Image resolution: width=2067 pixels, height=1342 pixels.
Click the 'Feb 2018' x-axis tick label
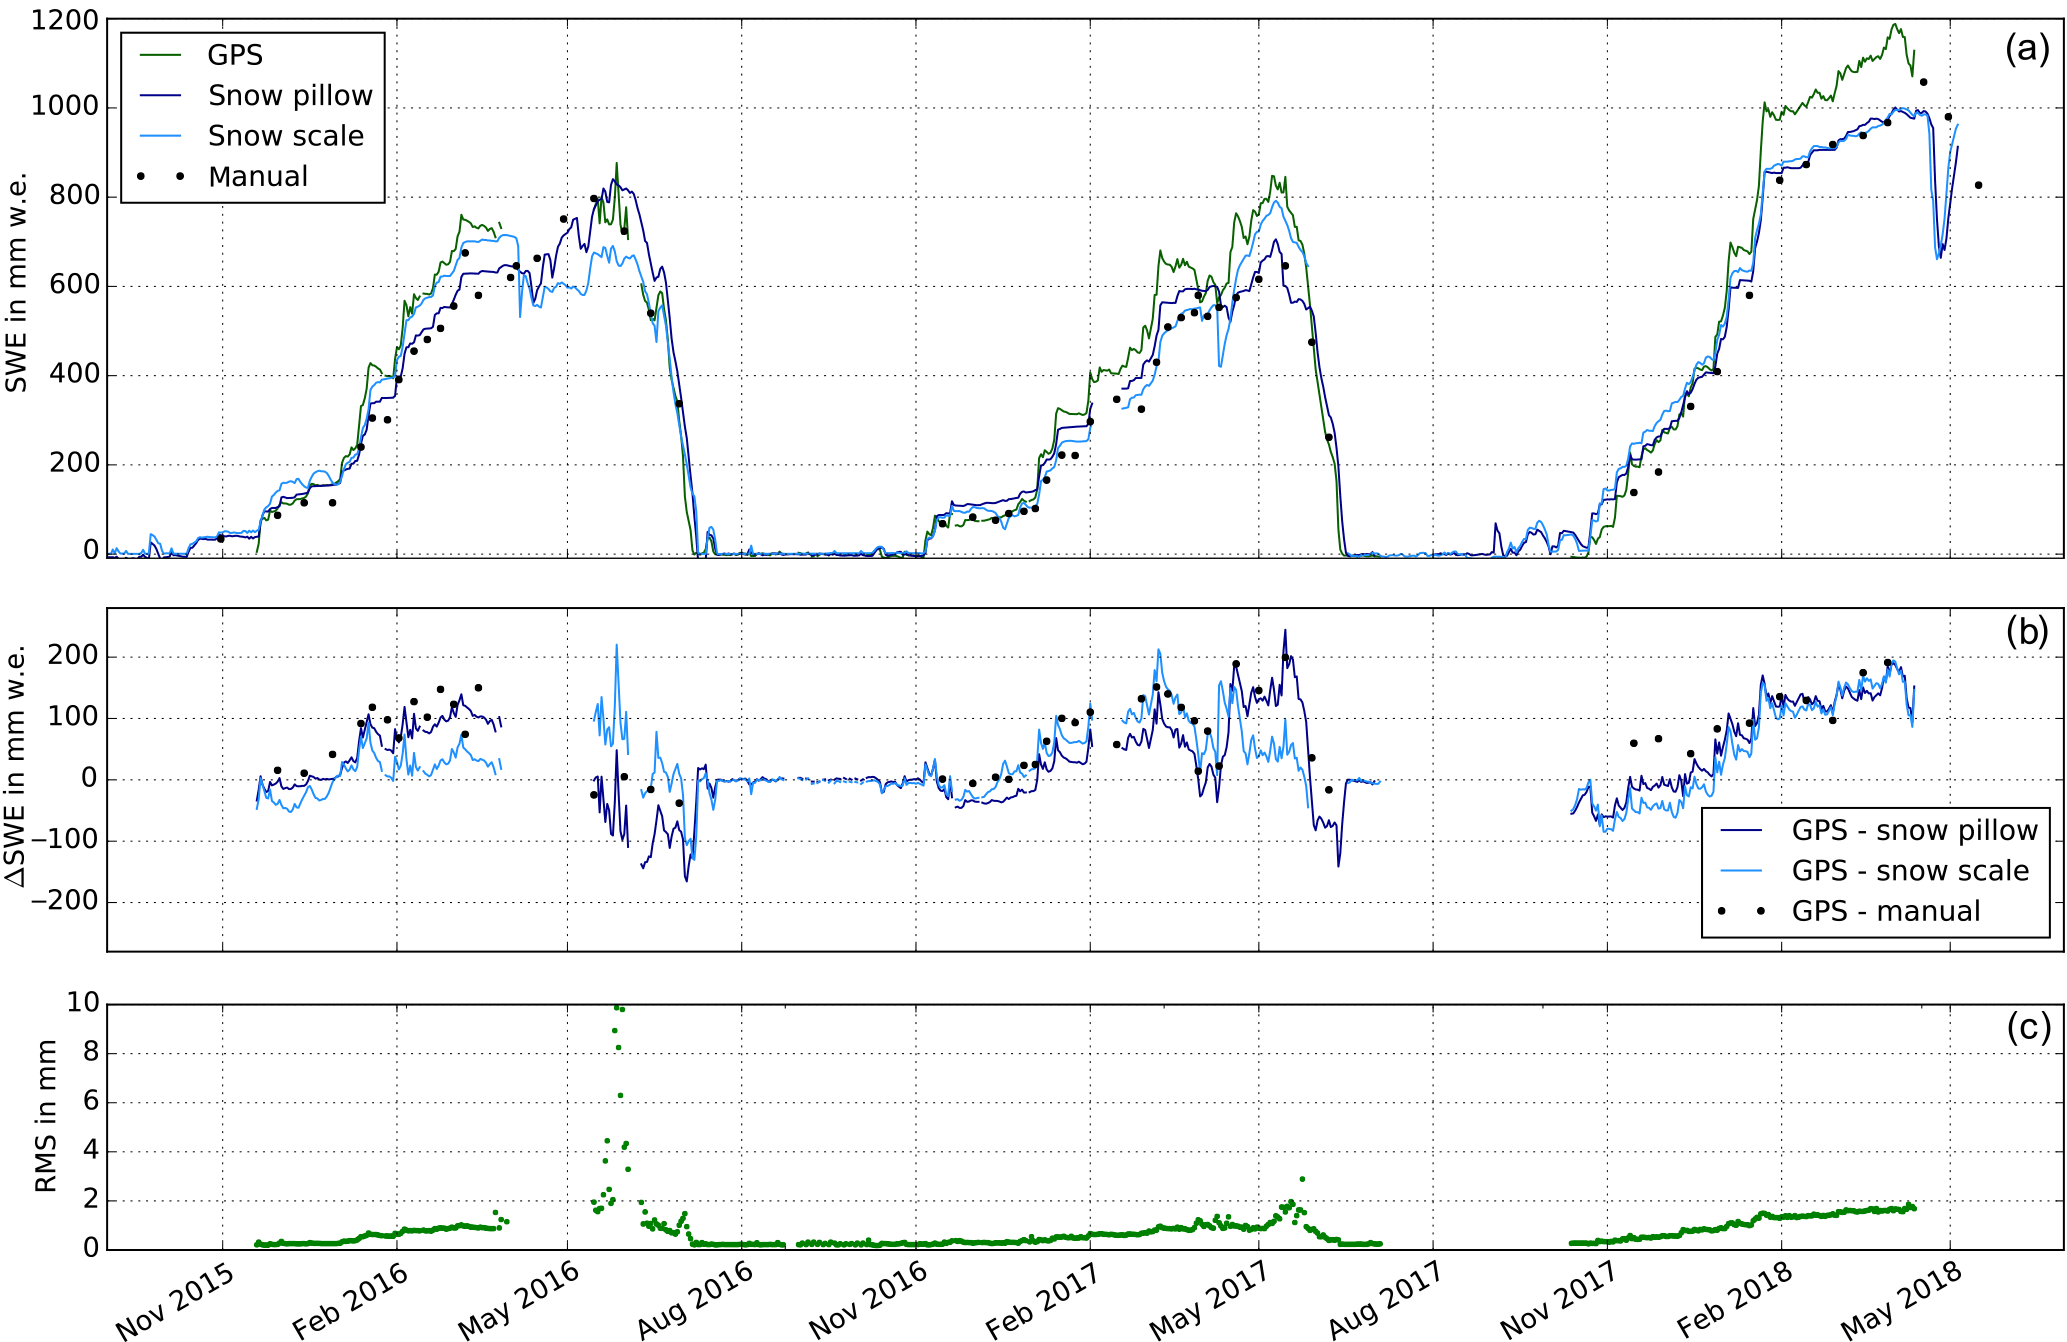pos(1736,1300)
